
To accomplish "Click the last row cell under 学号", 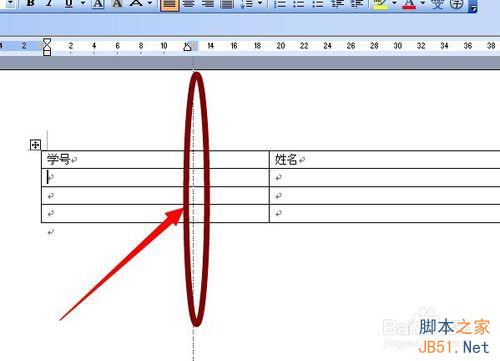I will tap(155, 213).
